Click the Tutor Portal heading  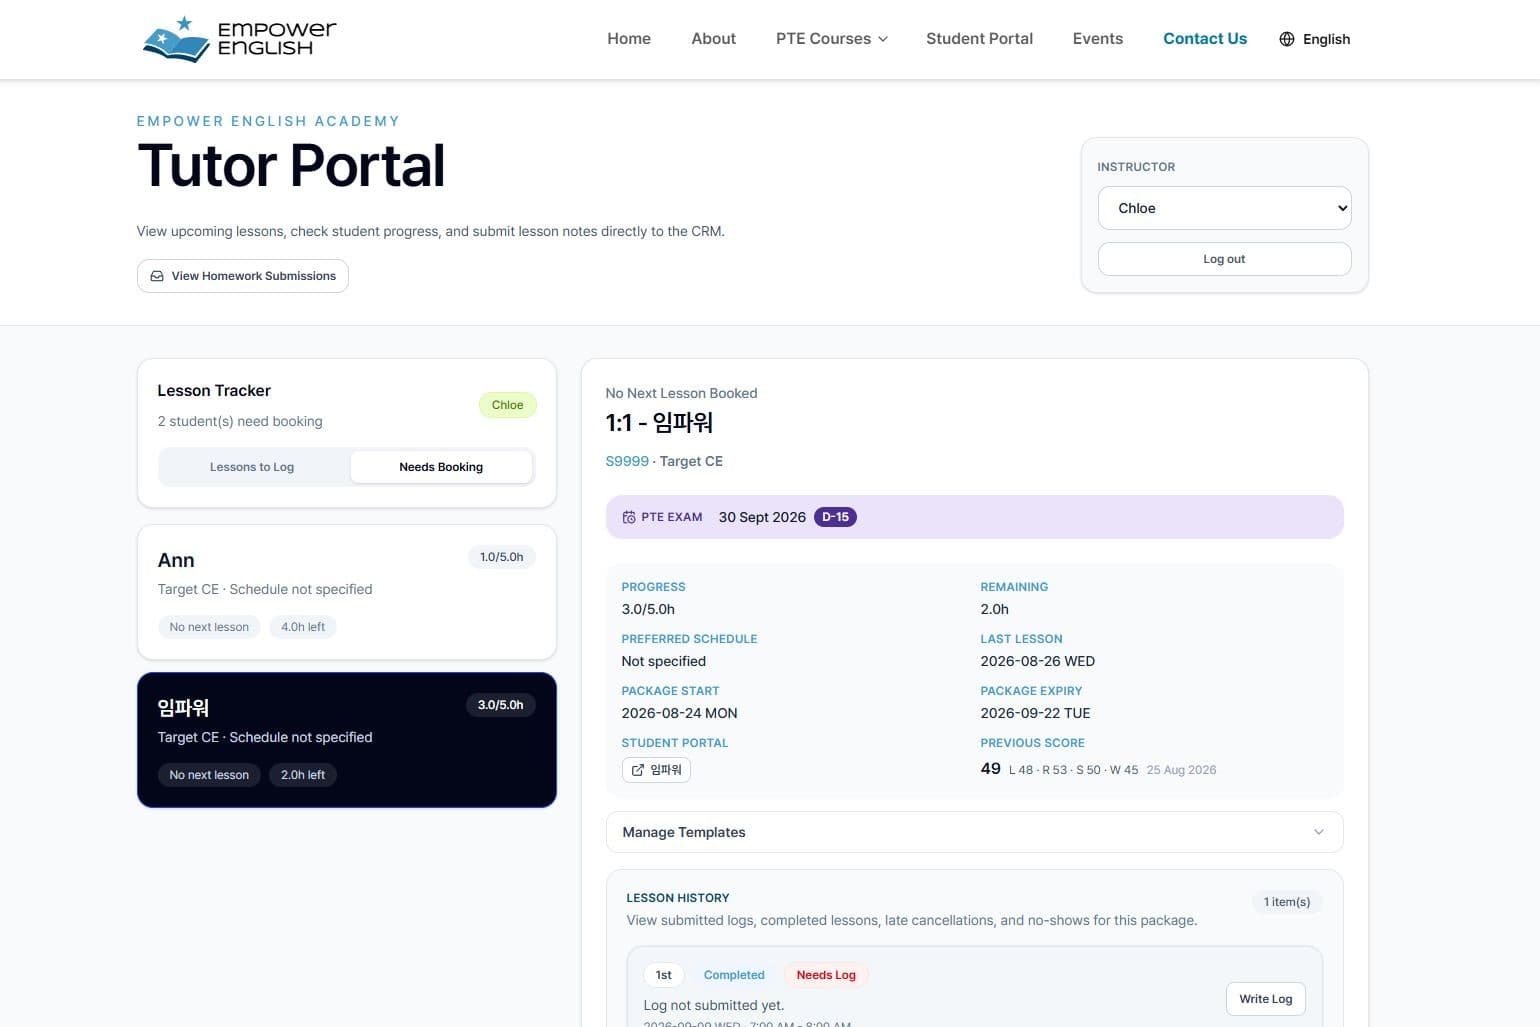[x=291, y=166]
